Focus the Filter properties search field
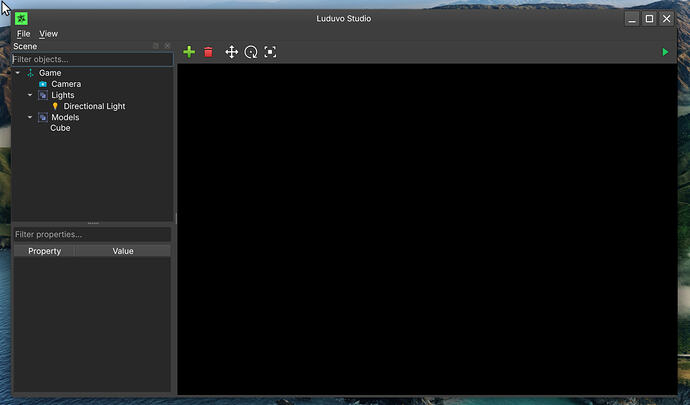This screenshot has width=690, height=405. tap(92, 235)
